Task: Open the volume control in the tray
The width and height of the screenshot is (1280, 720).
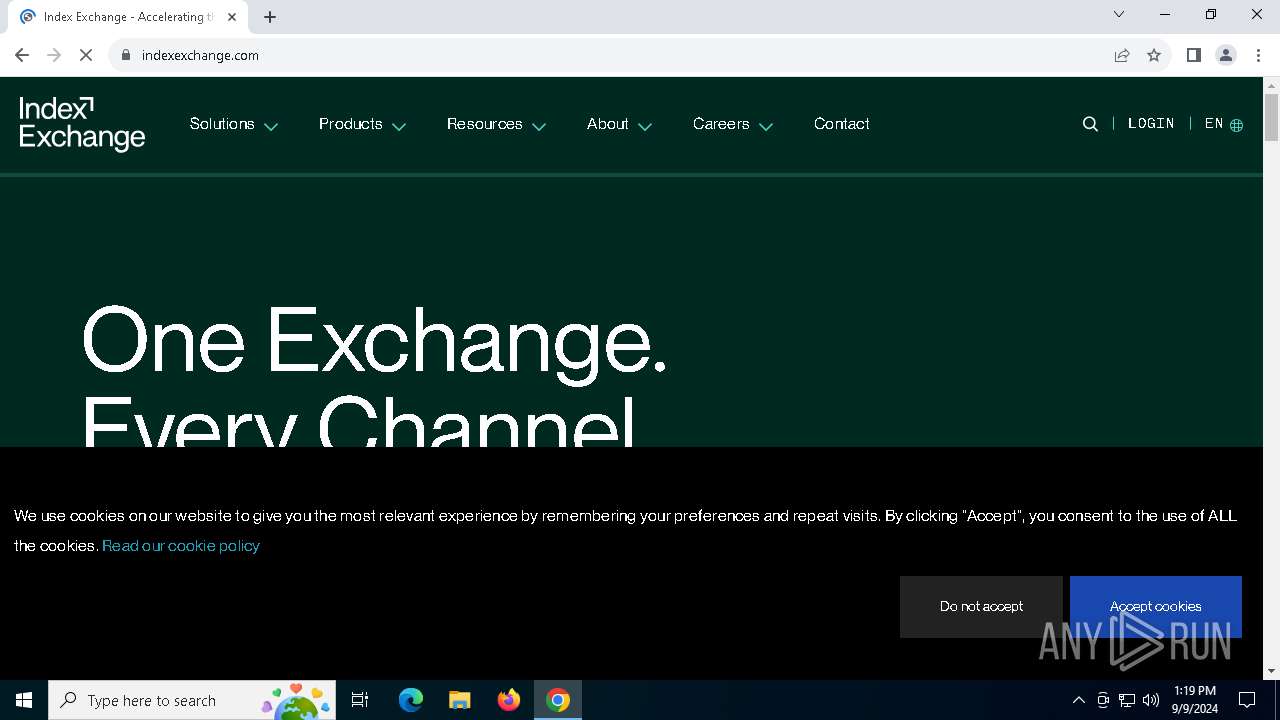Action: point(1151,700)
